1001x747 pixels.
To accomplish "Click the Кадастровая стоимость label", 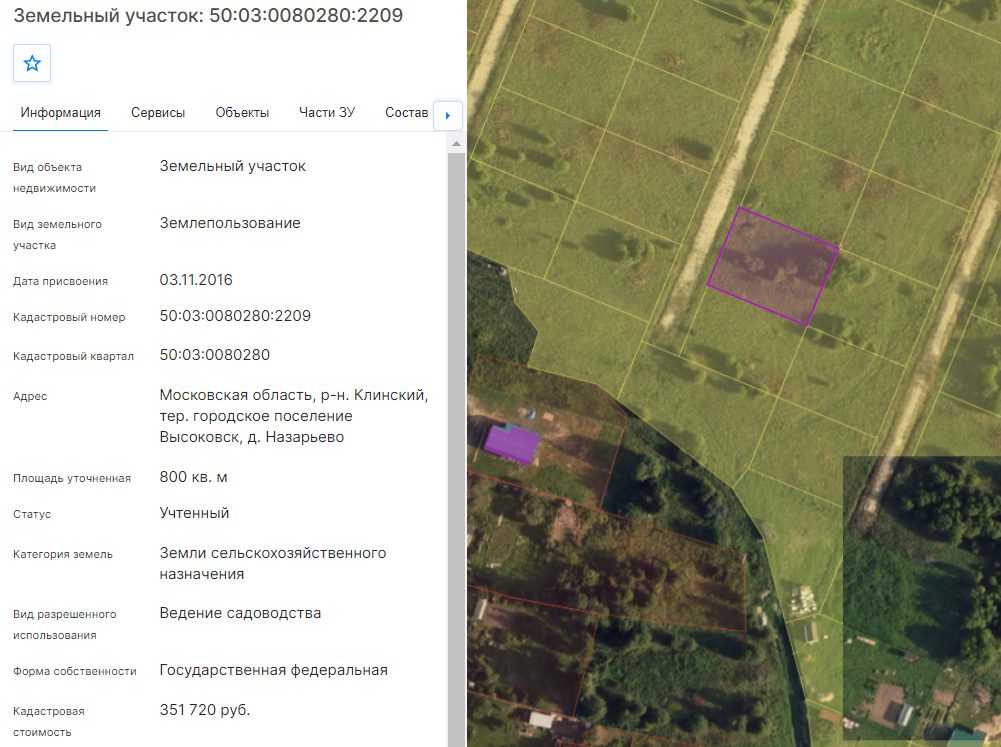I will click(x=49, y=722).
